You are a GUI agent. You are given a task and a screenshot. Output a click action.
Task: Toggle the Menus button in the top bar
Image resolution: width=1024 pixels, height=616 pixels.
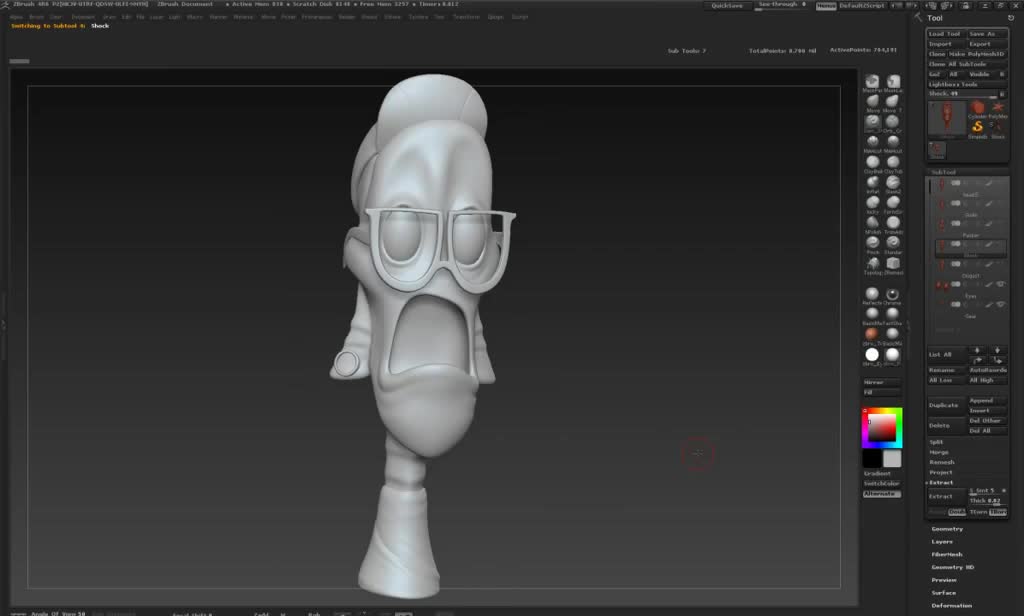click(x=826, y=6)
